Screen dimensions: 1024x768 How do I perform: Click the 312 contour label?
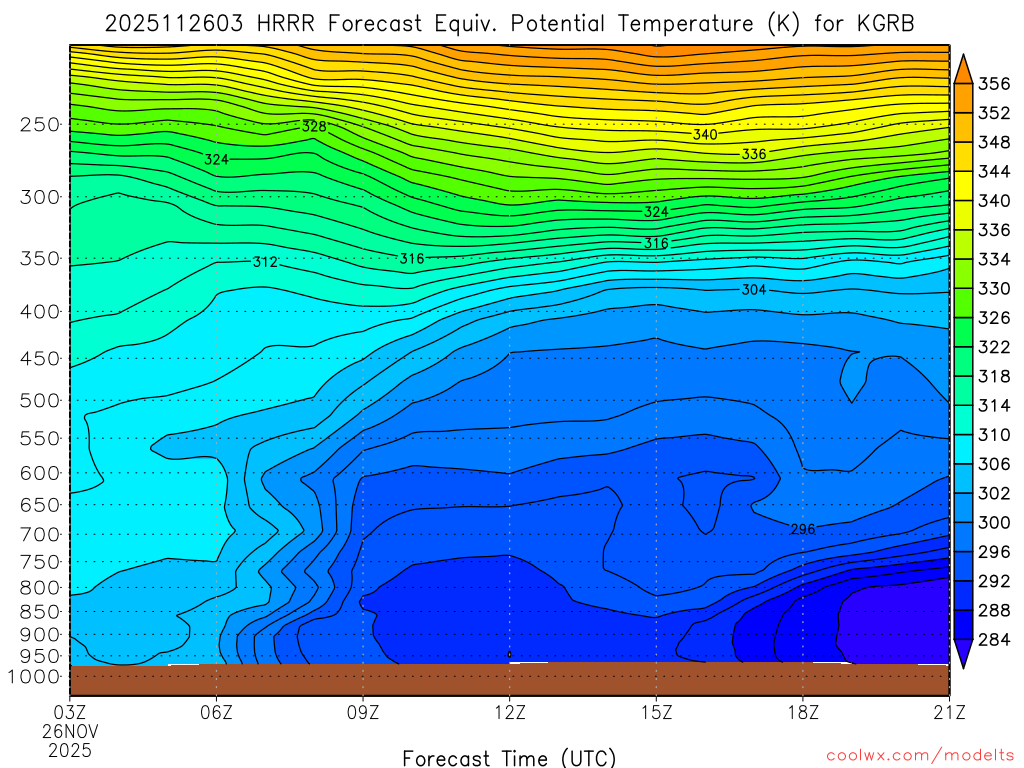click(x=265, y=262)
